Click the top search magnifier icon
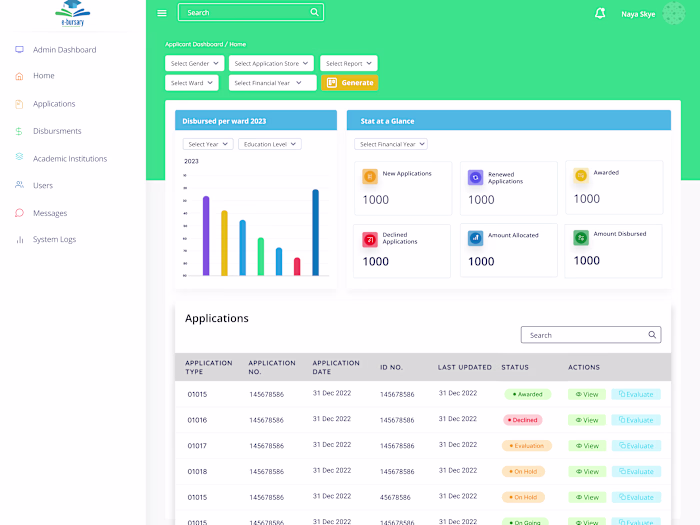This screenshot has width=700, height=525. [x=314, y=12]
